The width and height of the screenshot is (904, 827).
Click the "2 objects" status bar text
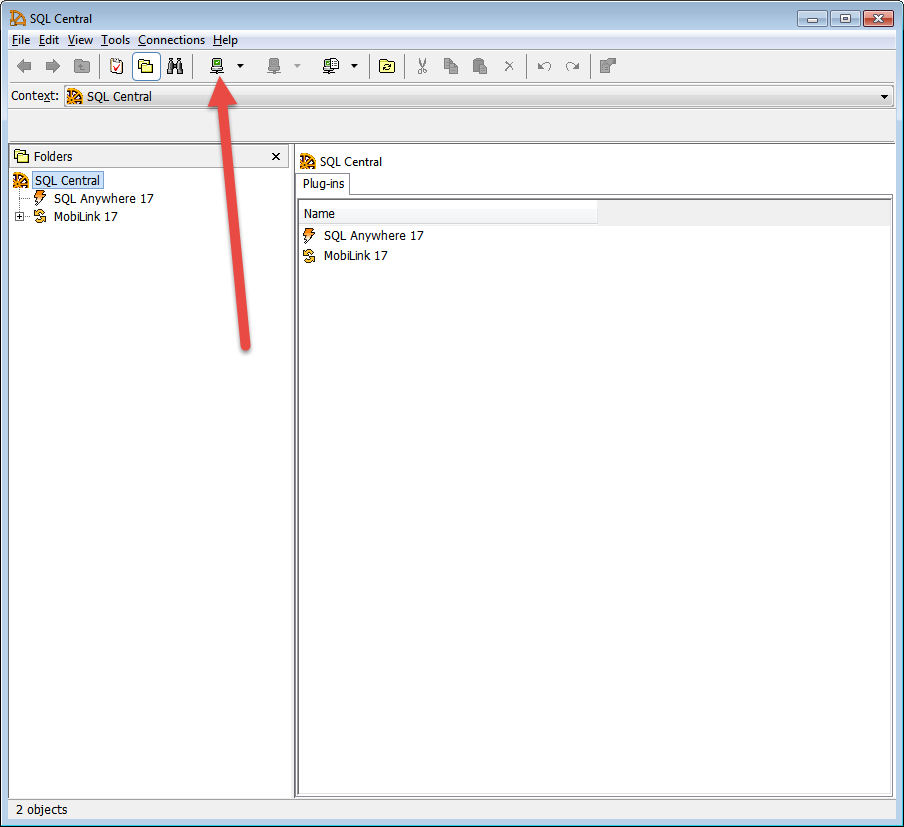[x=42, y=809]
